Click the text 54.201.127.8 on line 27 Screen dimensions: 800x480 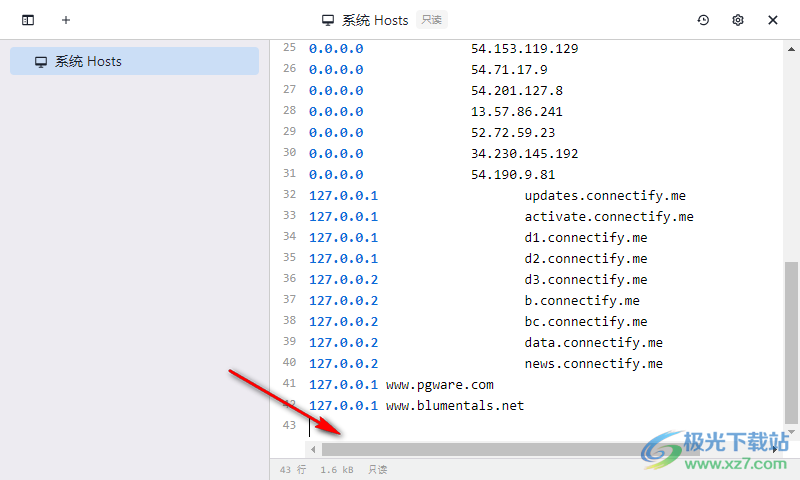pyautogui.click(x=517, y=91)
